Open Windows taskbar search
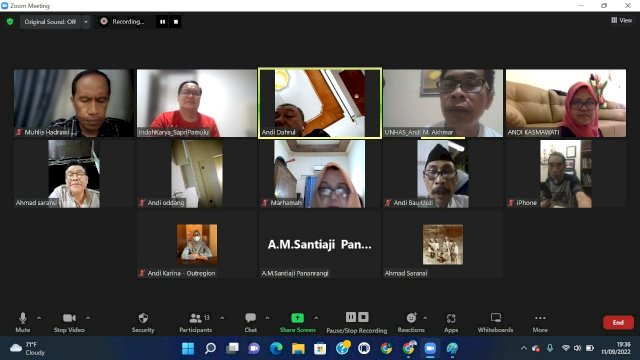The image size is (640, 360). pyautogui.click(x=210, y=348)
